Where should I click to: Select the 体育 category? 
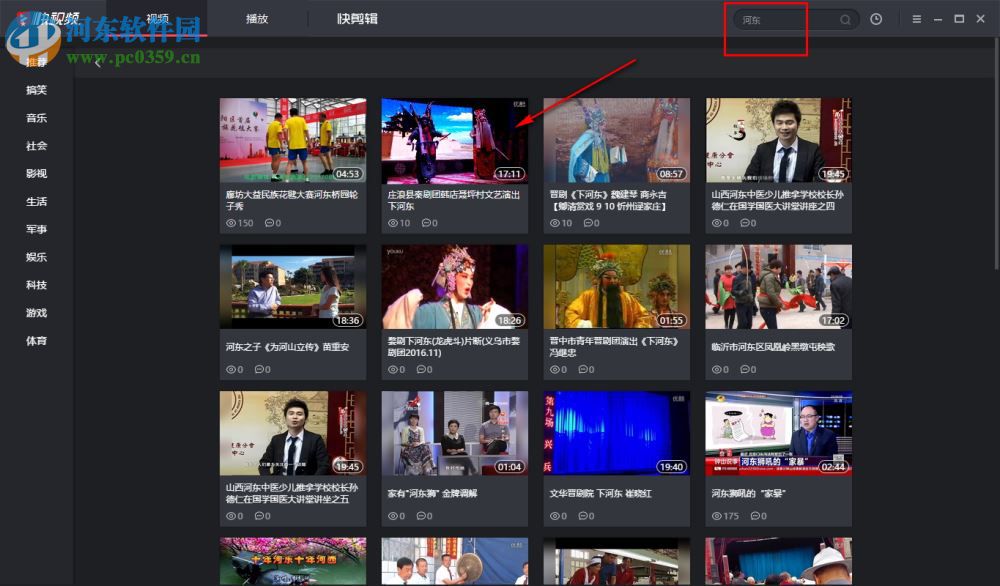tap(36, 341)
